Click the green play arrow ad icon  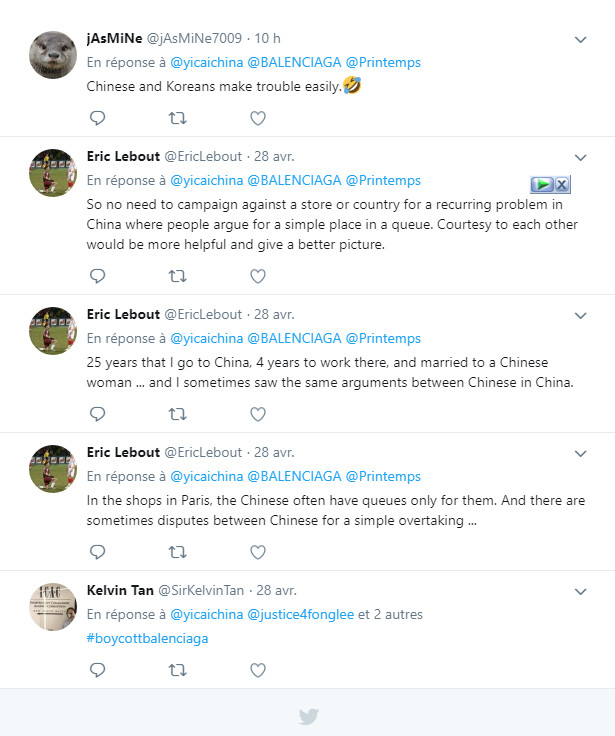click(x=541, y=184)
